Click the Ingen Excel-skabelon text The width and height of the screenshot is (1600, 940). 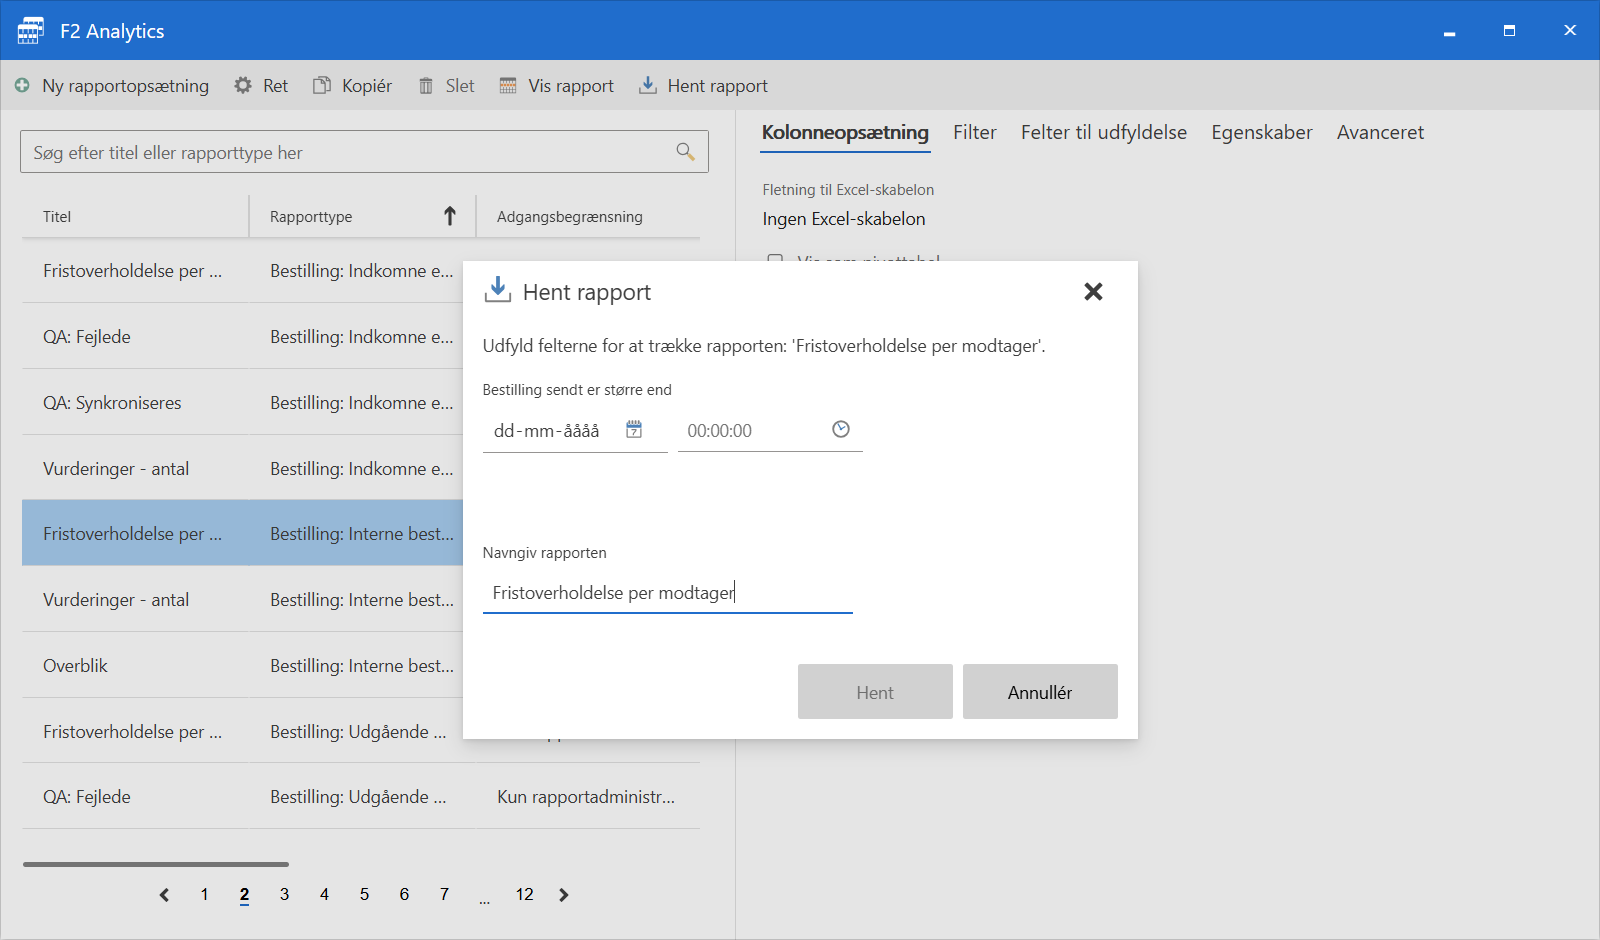pos(844,219)
